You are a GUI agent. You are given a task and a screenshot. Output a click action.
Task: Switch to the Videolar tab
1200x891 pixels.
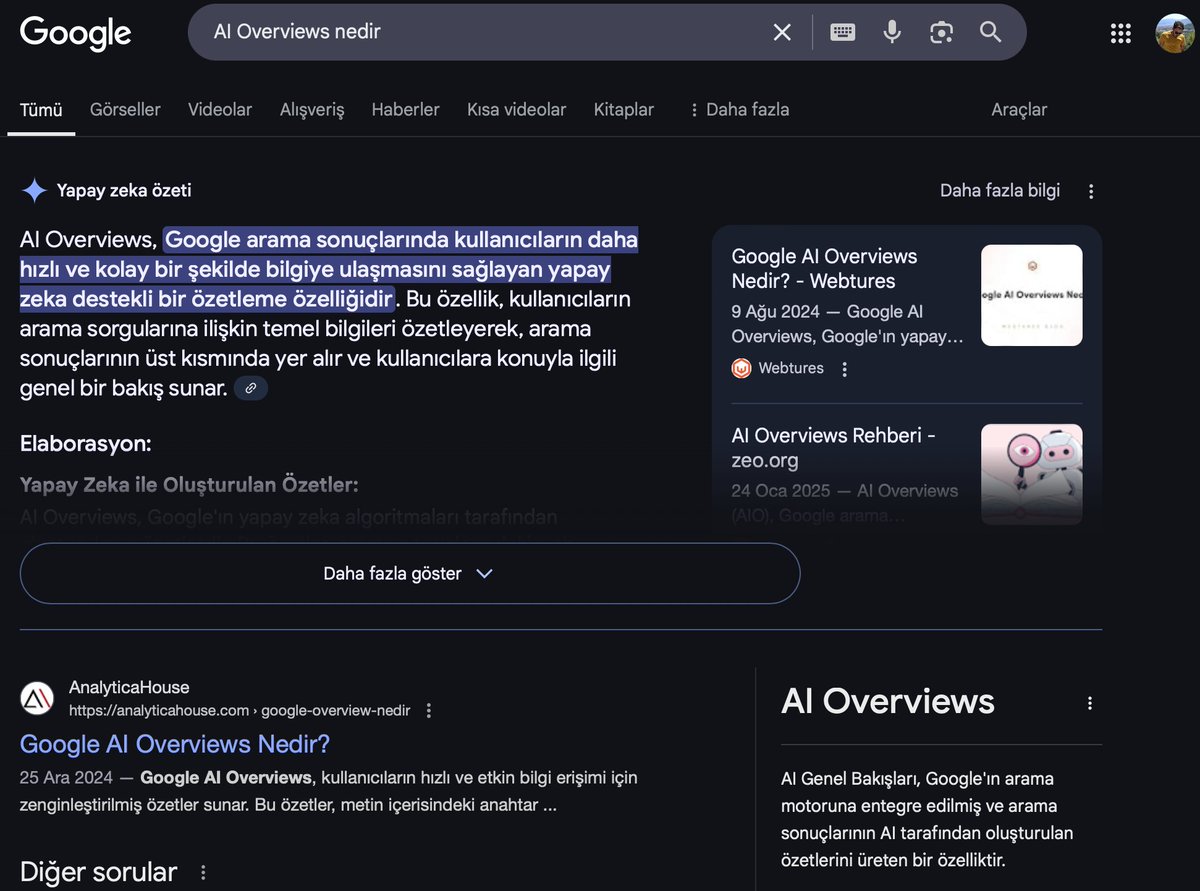pyautogui.click(x=220, y=110)
